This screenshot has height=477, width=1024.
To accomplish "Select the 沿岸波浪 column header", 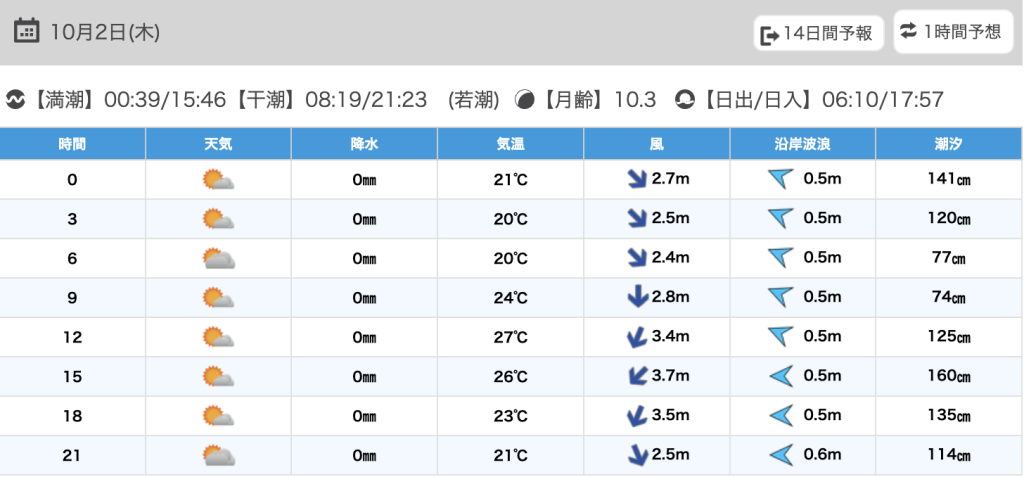I will pos(803,144).
